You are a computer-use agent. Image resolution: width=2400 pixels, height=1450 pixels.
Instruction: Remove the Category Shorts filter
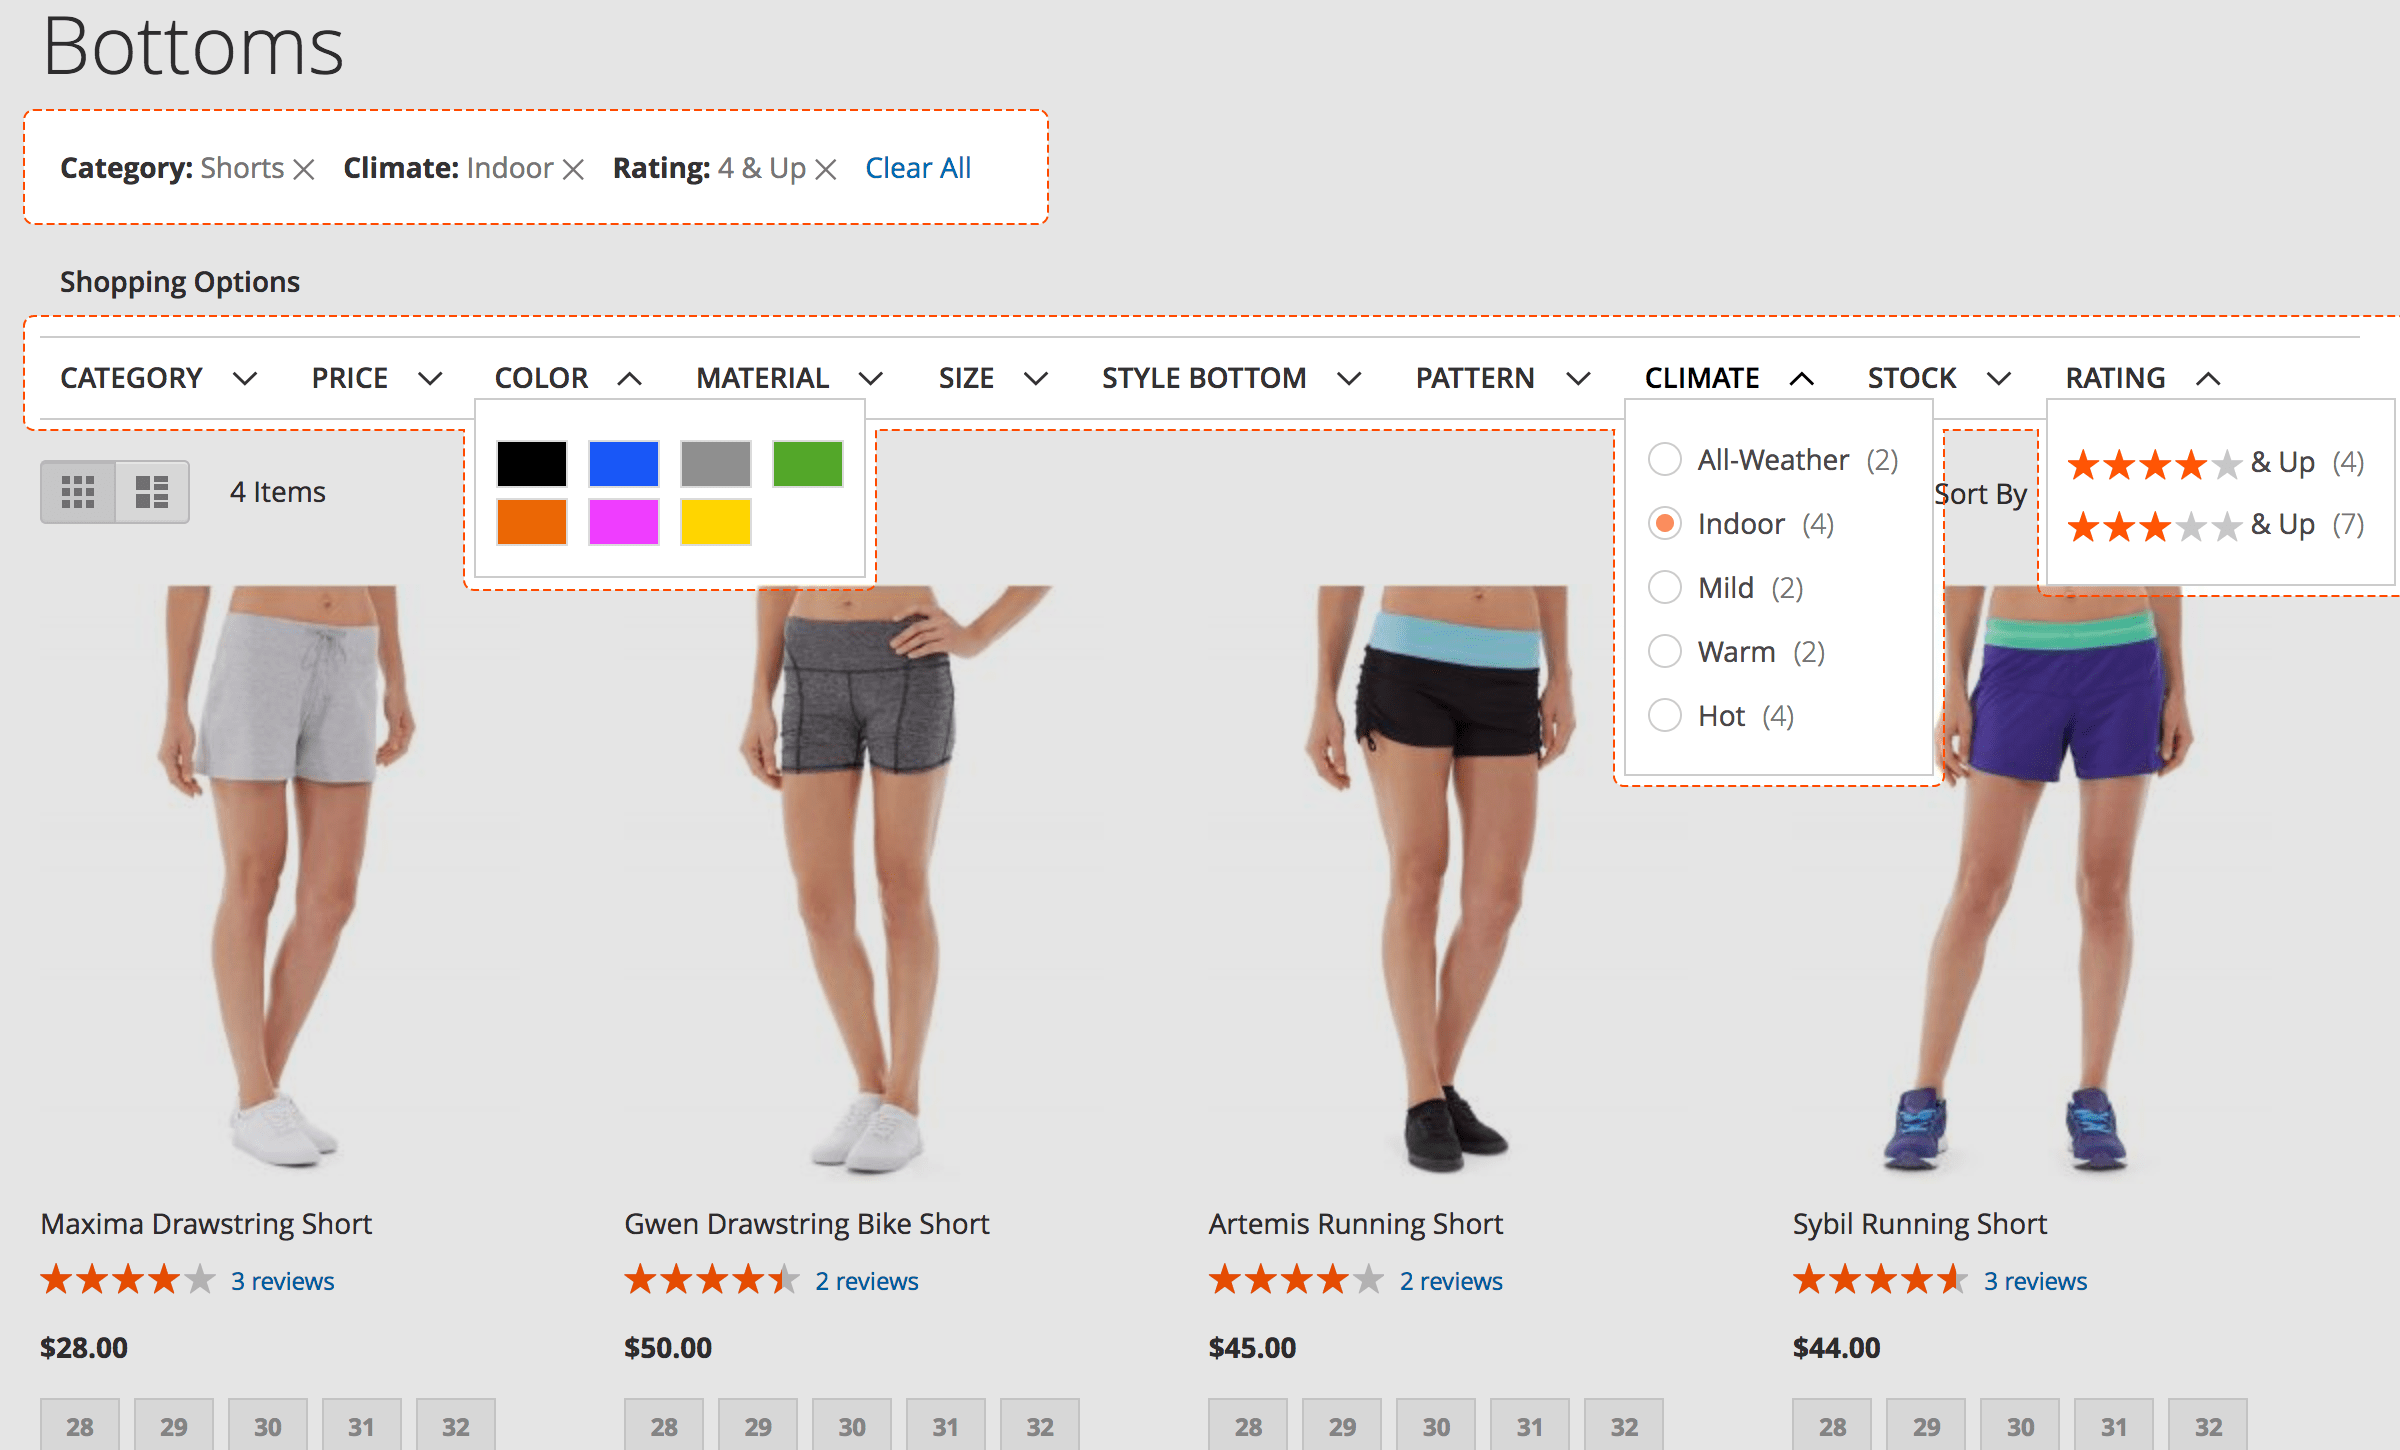304,170
